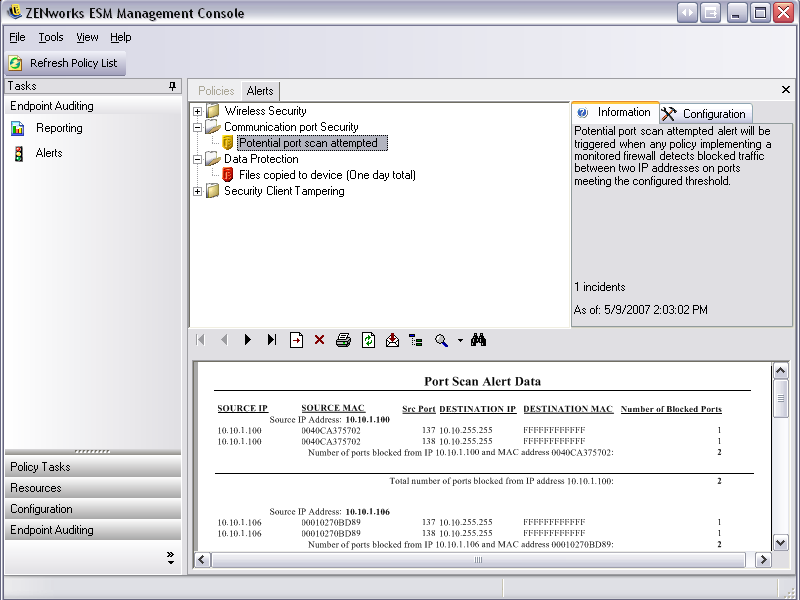This screenshot has height=600, width=800.
Task: Click the horizontal scrollbar right arrow
Action: (x=763, y=560)
